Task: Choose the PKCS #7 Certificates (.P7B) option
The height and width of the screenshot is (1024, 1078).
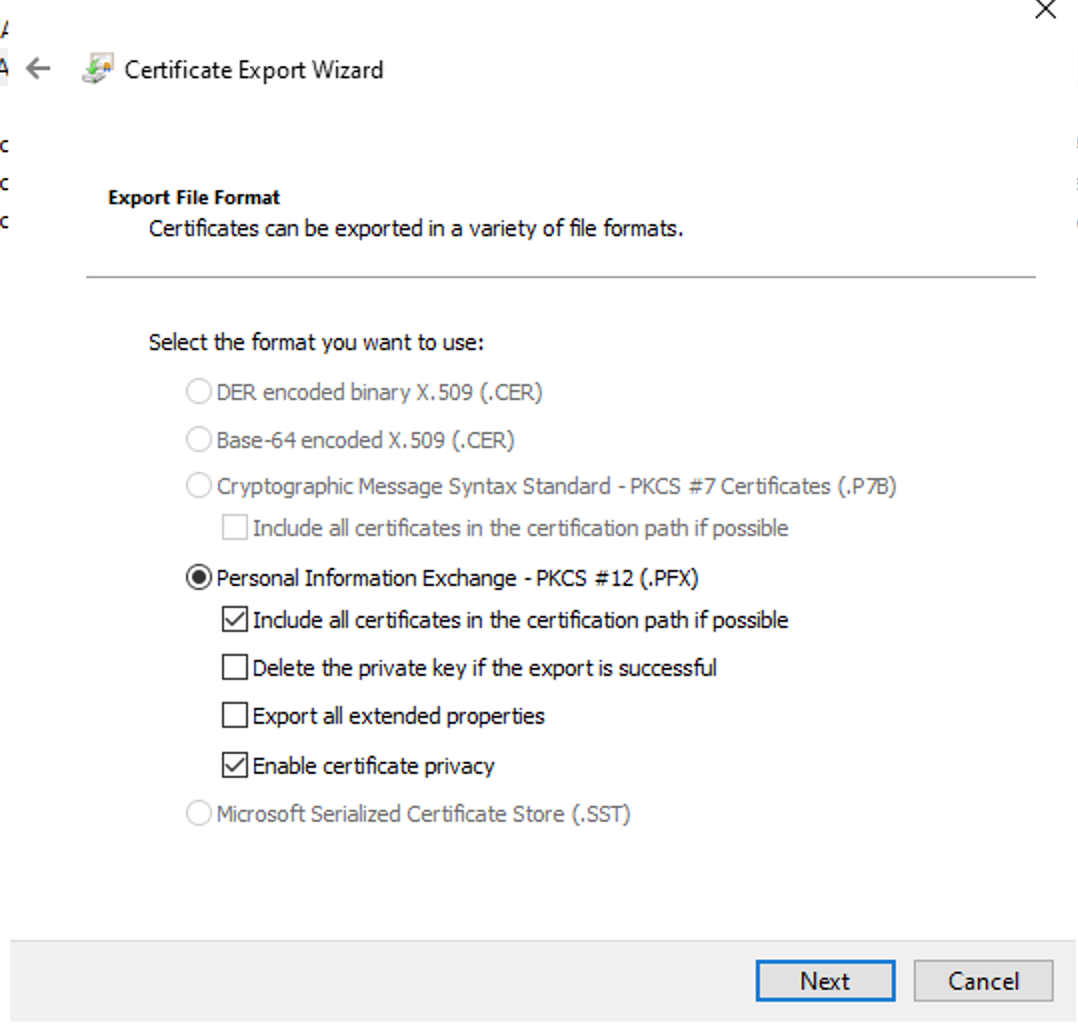Action: pos(199,487)
